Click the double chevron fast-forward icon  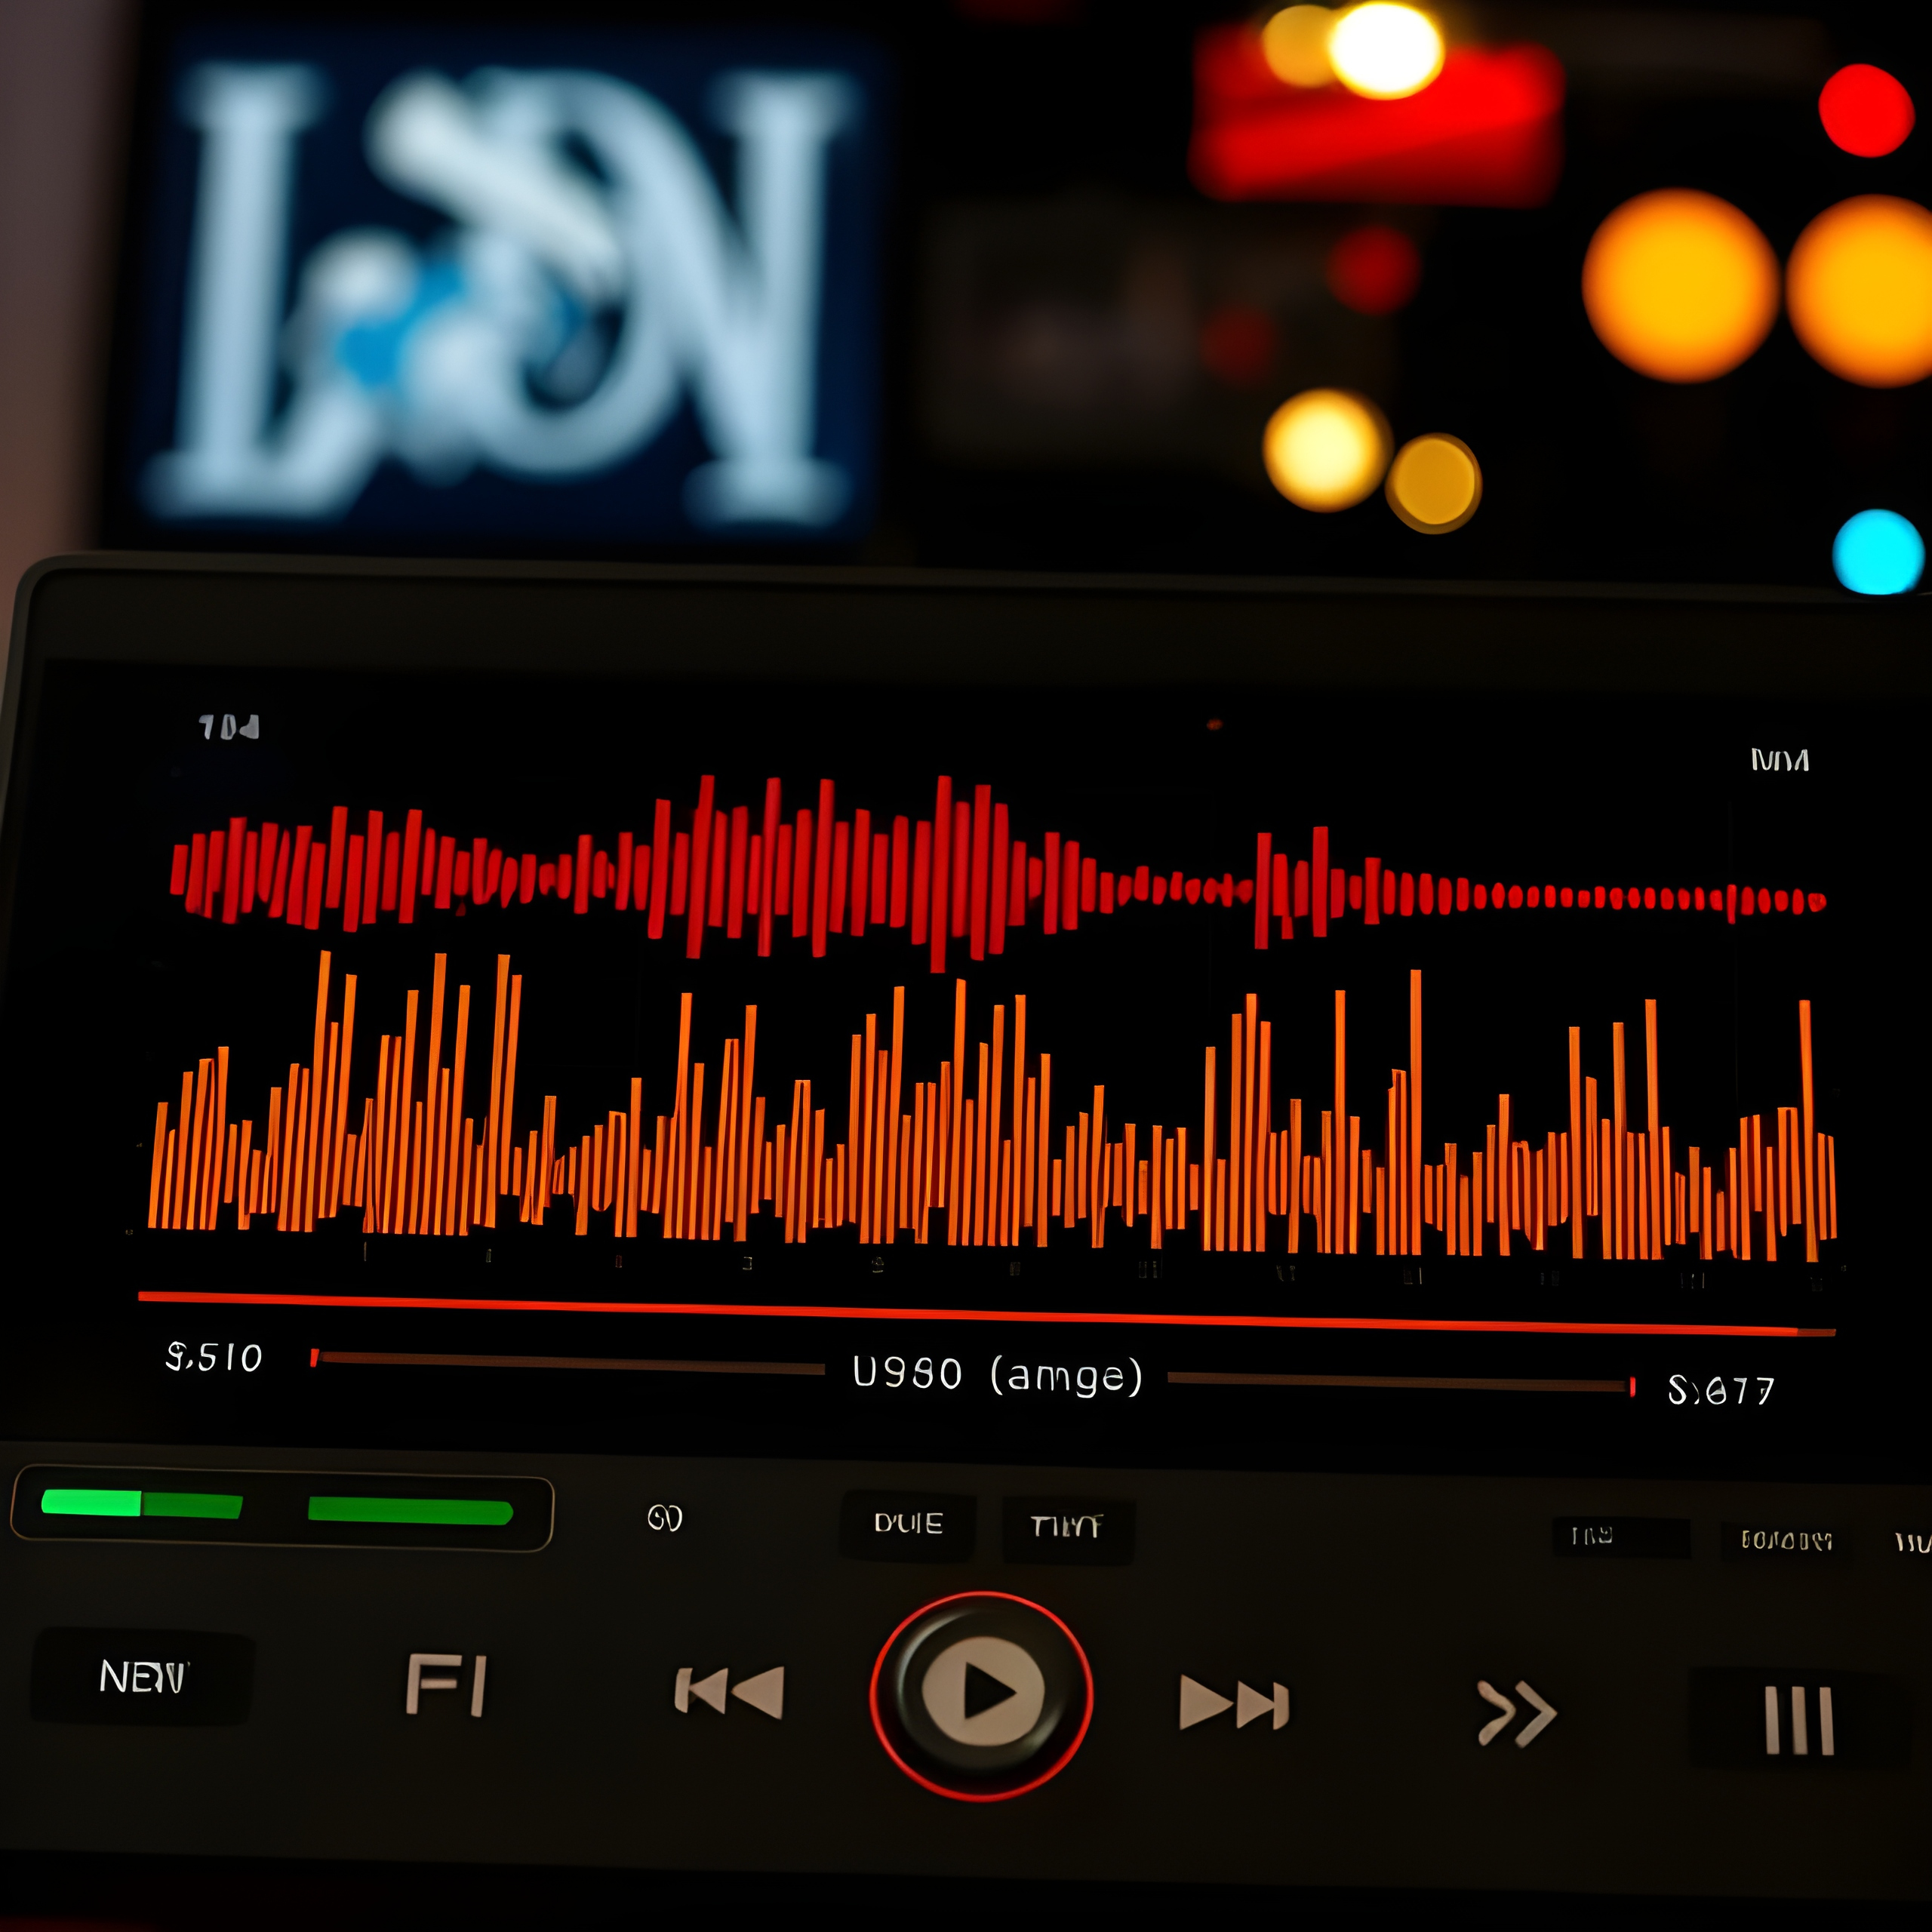click(1516, 1713)
